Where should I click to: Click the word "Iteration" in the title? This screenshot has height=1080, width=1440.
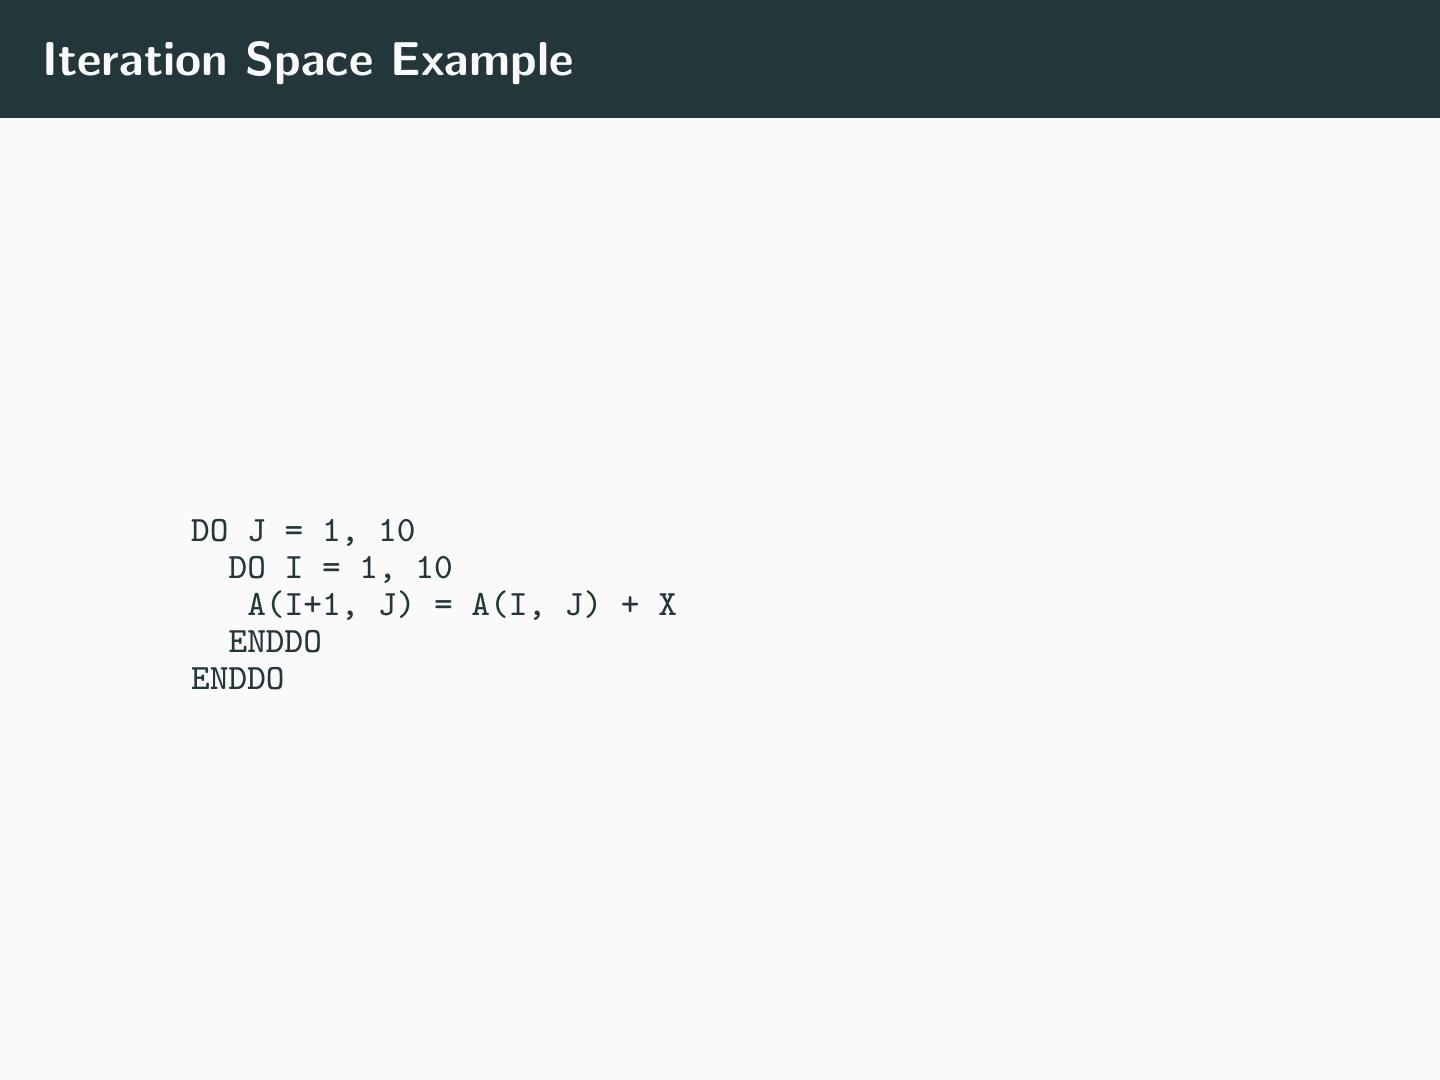click(x=135, y=60)
